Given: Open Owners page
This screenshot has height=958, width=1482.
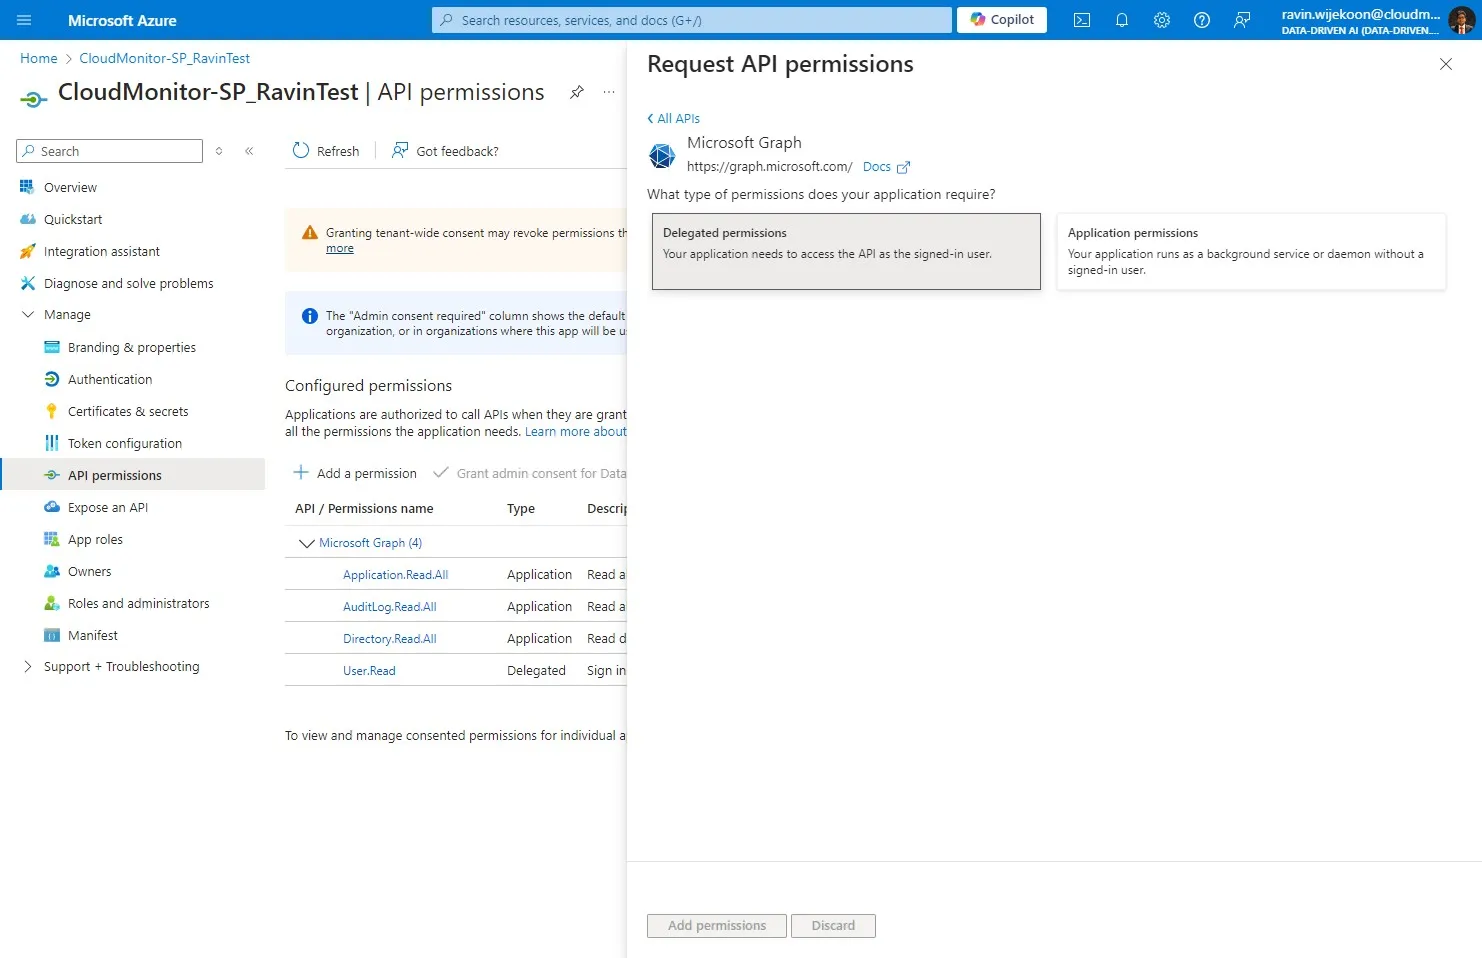Looking at the screenshot, I should 90,571.
